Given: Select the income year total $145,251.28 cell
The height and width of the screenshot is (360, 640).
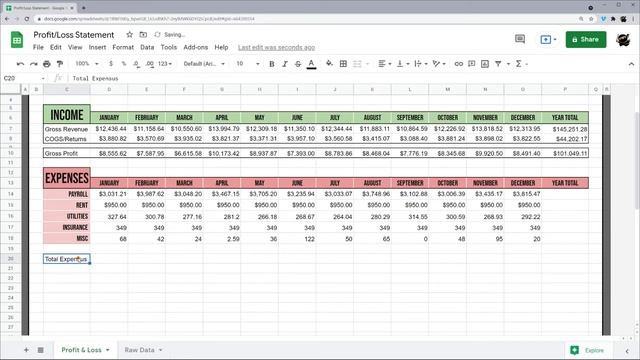Looking at the screenshot, I should (565, 129).
